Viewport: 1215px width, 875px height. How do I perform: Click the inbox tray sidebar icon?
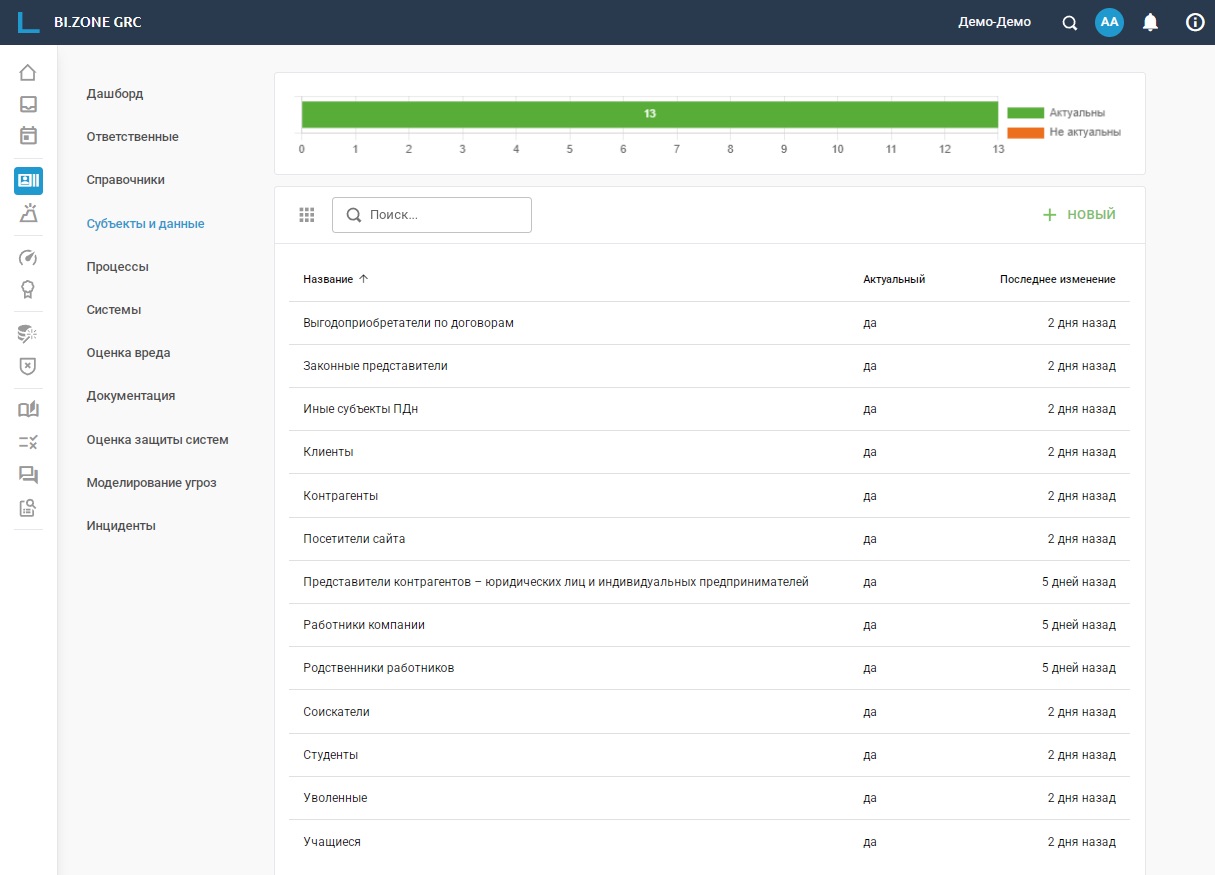pyautogui.click(x=28, y=104)
